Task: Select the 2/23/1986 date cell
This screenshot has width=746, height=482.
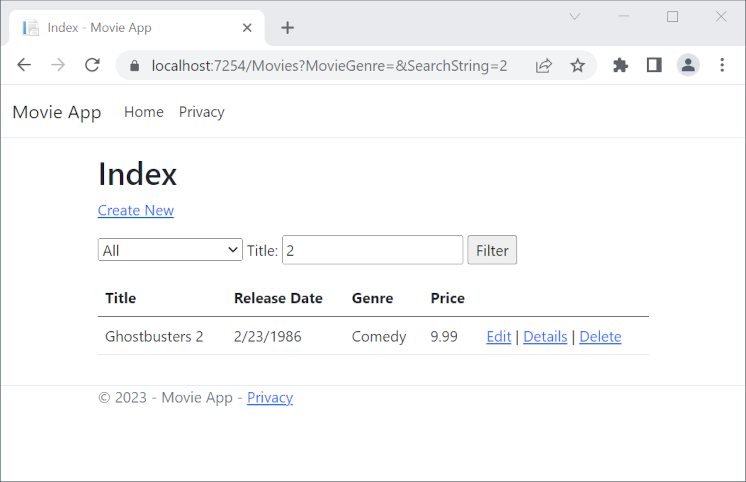Action: click(x=267, y=337)
